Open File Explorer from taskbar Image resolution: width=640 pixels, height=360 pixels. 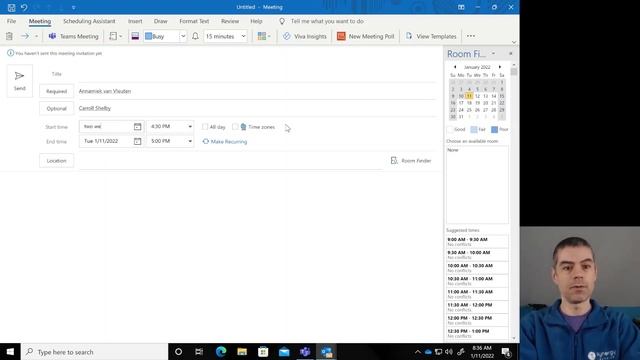pyautogui.click(x=242, y=351)
